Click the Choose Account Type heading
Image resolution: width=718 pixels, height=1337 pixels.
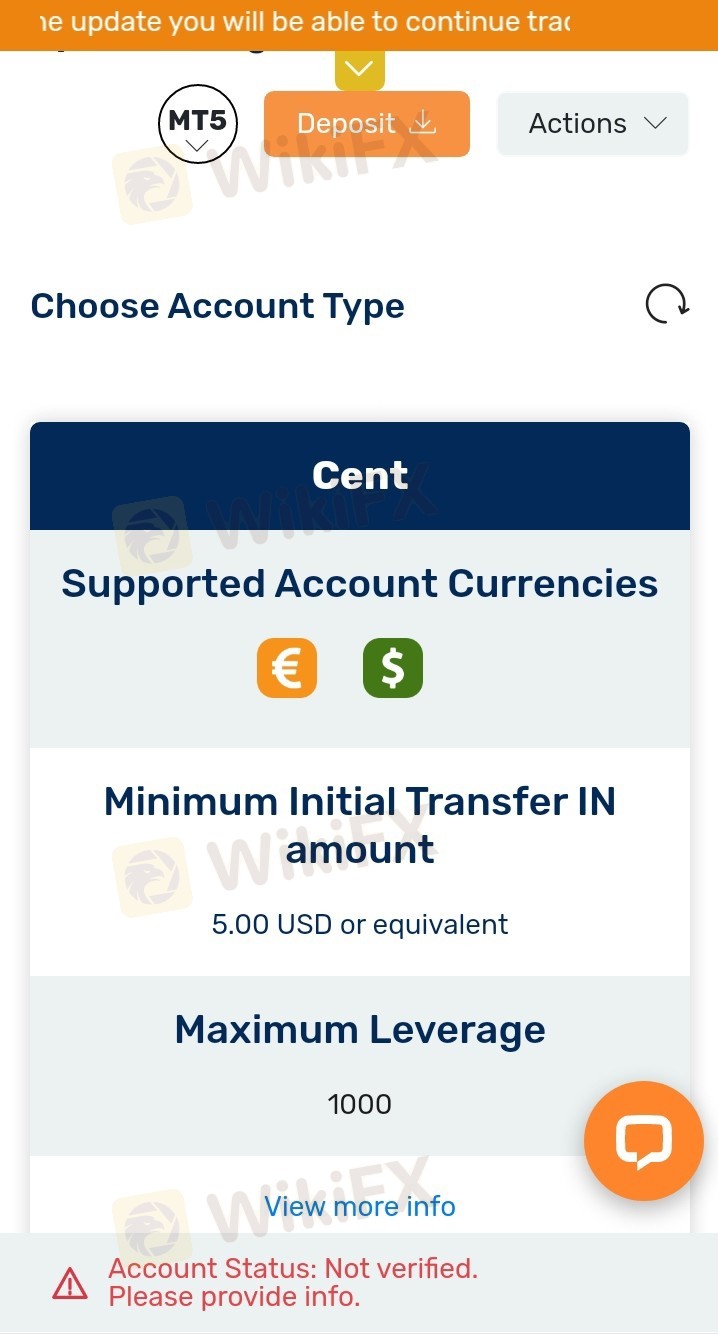click(218, 306)
